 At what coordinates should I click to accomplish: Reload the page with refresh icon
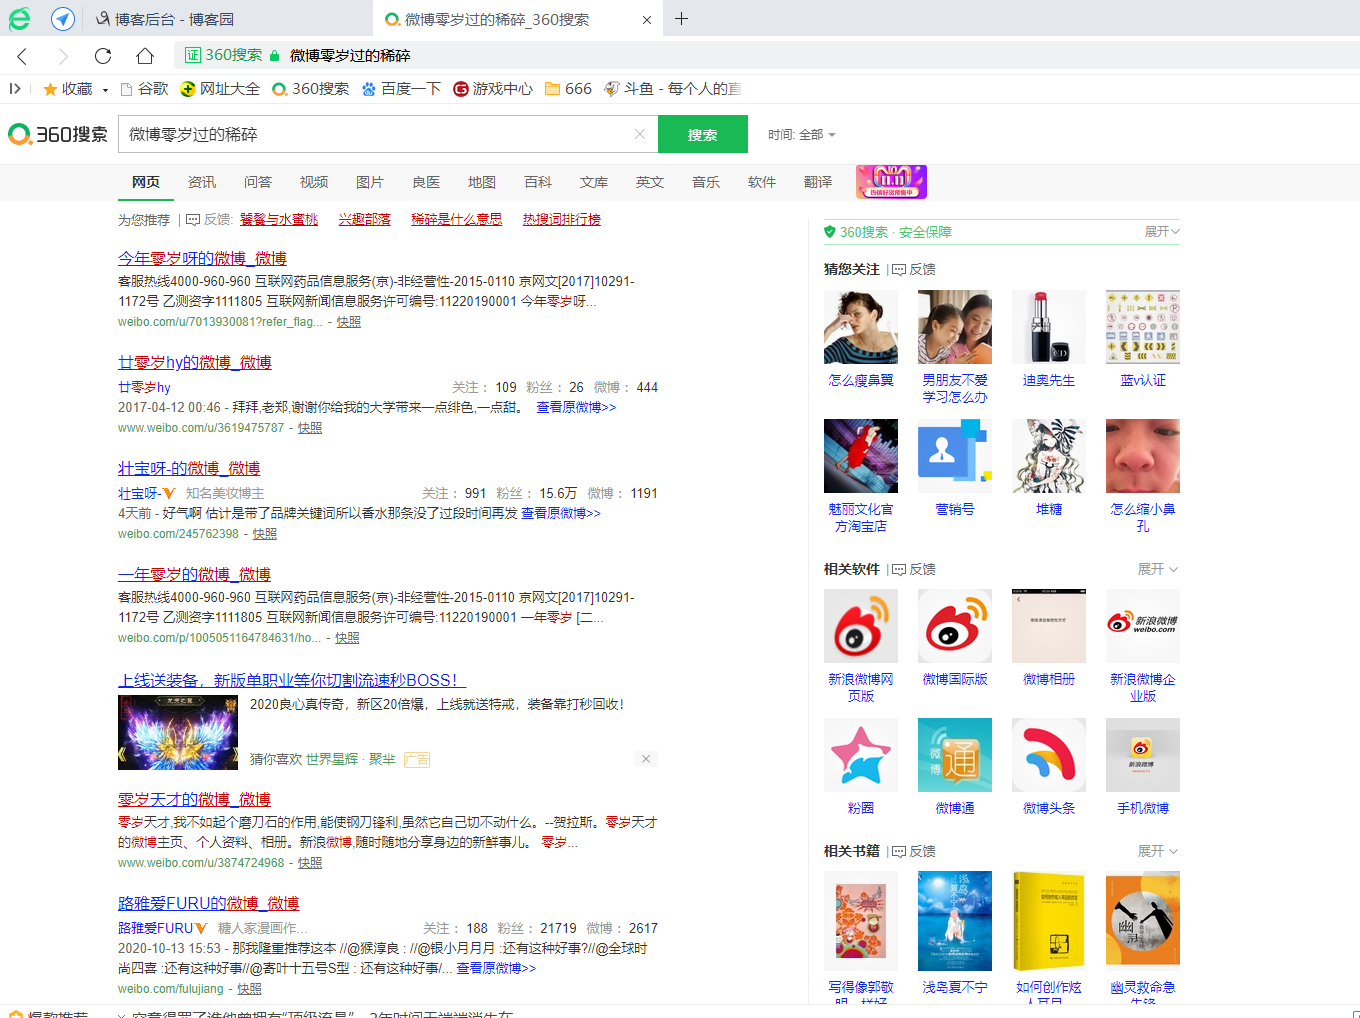pyautogui.click(x=103, y=56)
